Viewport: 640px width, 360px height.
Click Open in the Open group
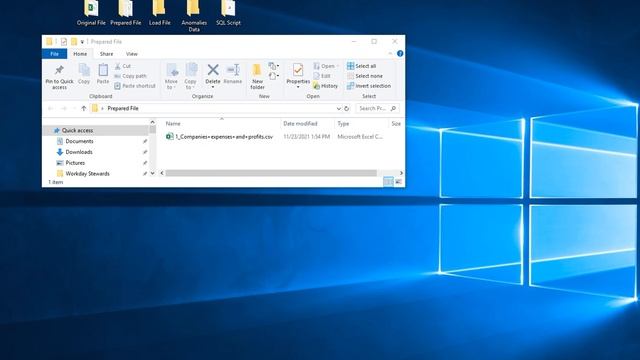click(x=326, y=66)
